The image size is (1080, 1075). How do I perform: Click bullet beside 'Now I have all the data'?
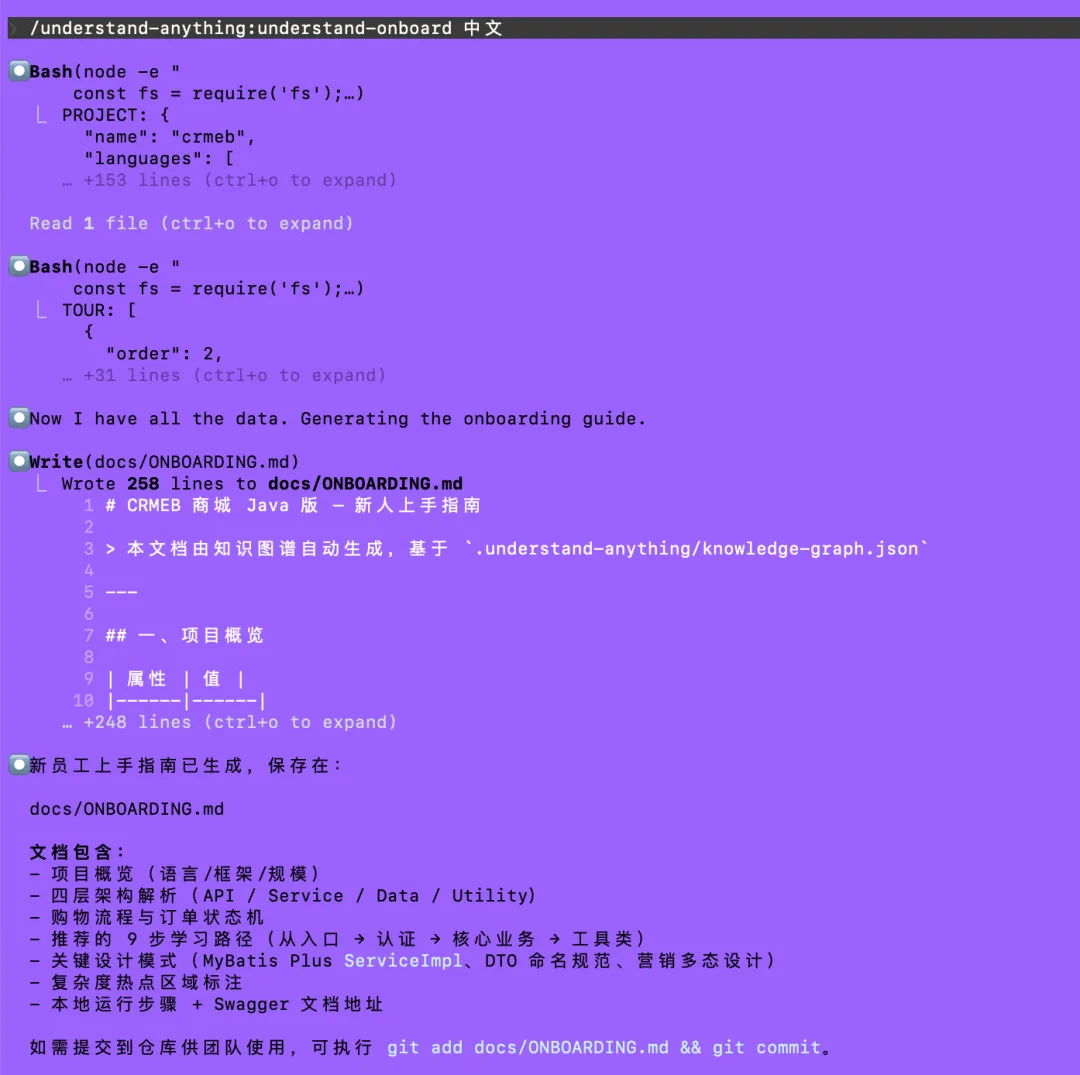click(x=19, y=417)
